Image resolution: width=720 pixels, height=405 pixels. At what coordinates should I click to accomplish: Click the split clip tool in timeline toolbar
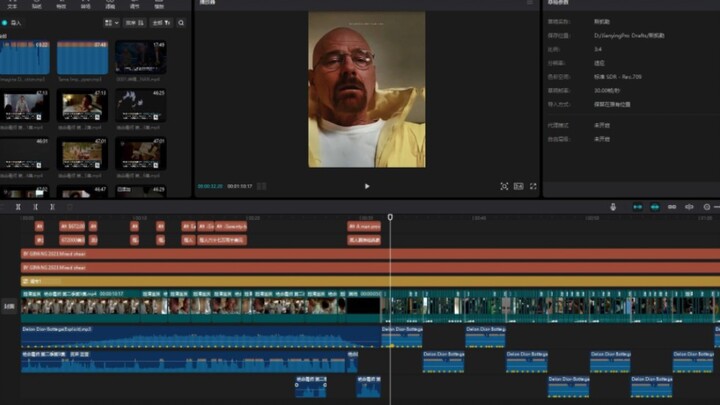pyautogui.click(x=18, y=207)
